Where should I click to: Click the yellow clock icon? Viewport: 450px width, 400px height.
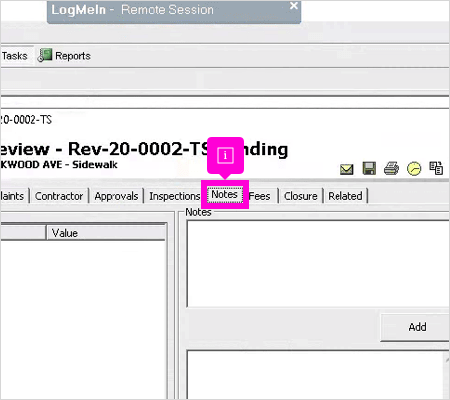click(x=414, y=169)
